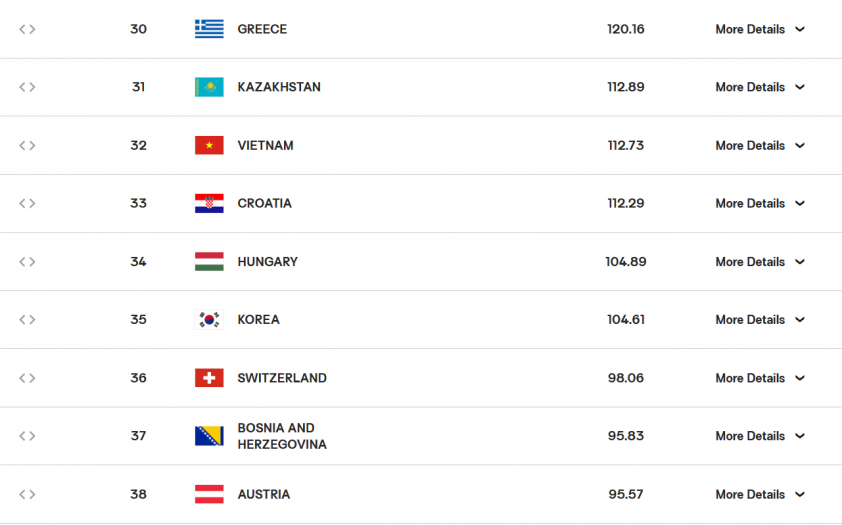Viewport: 842px width, 525px height.
Task: Expand More Details for Greece
Action: click(x=760, y=30)
